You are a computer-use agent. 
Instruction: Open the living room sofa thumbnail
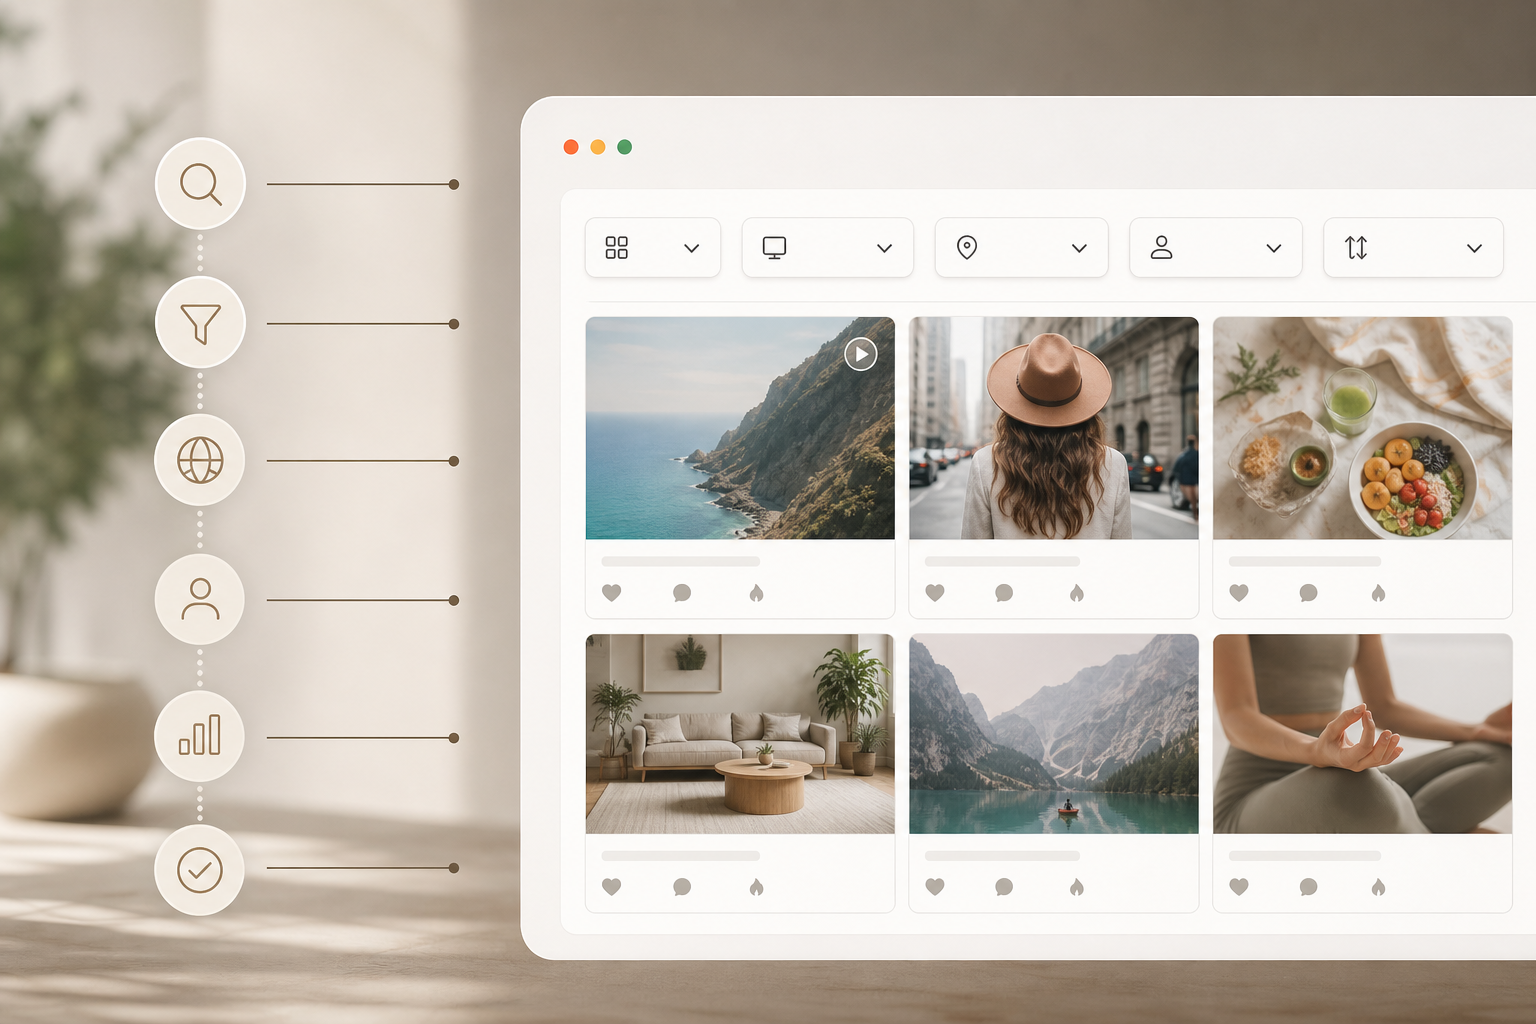740,734
